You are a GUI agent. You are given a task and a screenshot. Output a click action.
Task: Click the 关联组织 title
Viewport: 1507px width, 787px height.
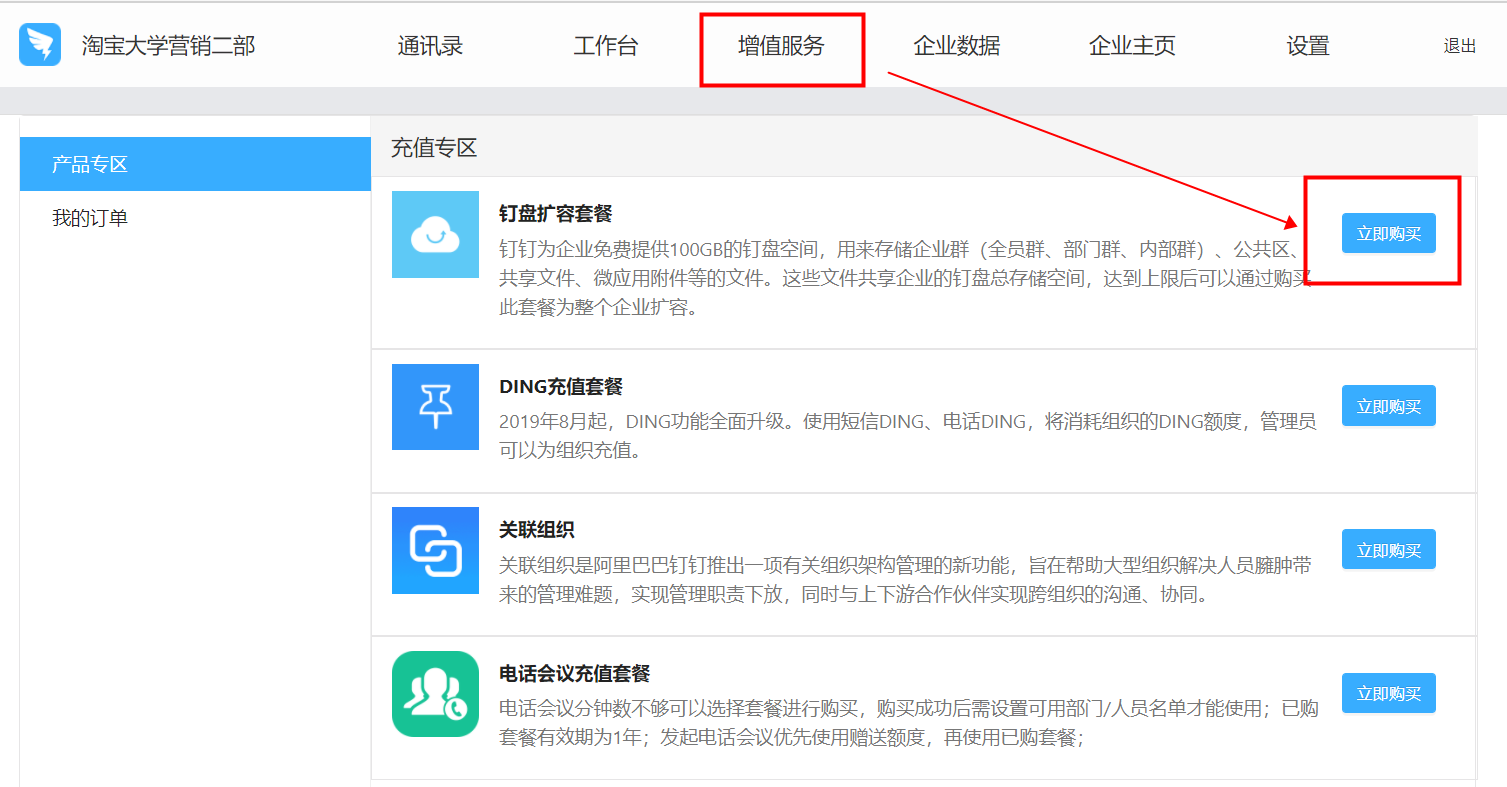[537, 530]
